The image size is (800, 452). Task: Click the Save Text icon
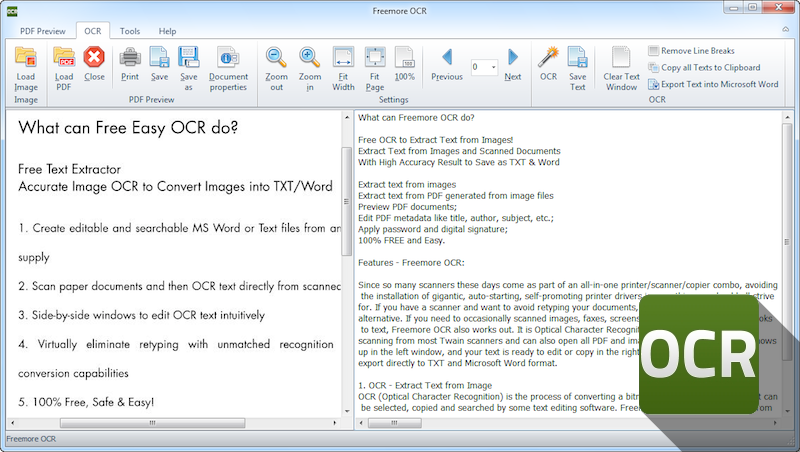[x=578, y=57]
